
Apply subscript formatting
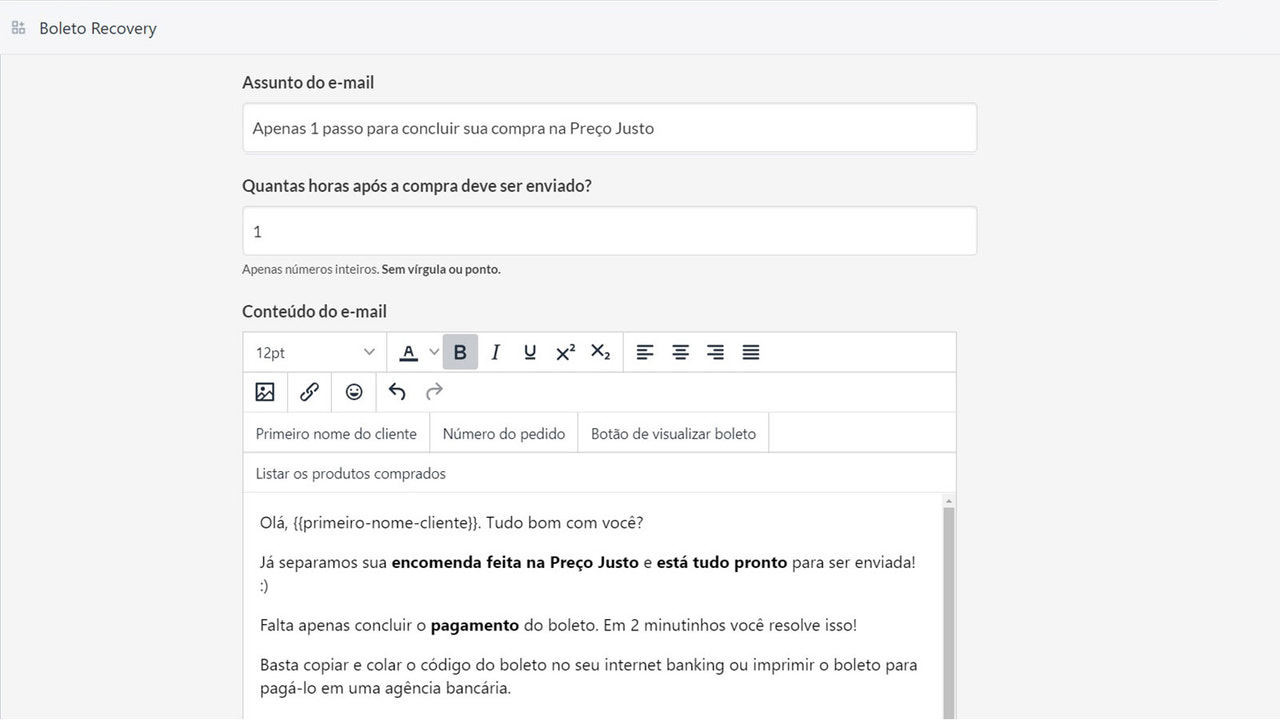click(600, 352)
